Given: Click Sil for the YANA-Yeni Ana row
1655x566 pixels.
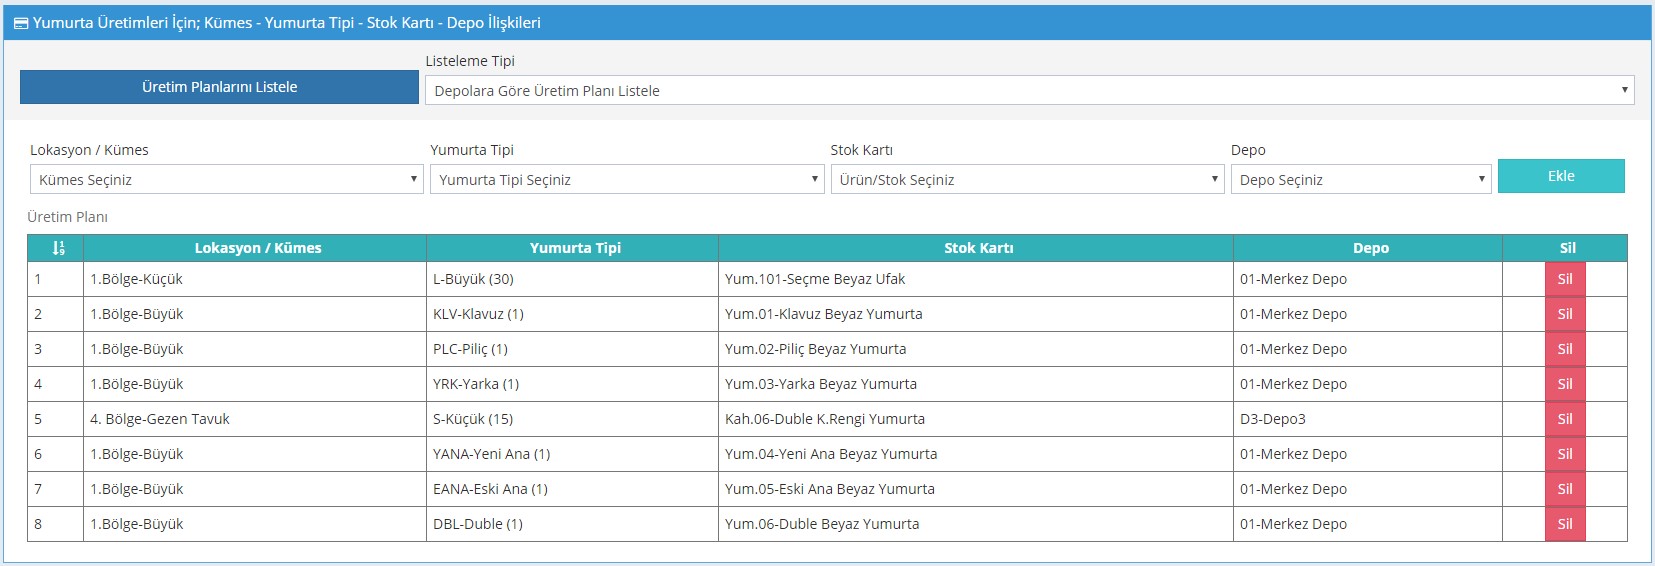Looking at the screenshot, I should (x=1565, y=454).
